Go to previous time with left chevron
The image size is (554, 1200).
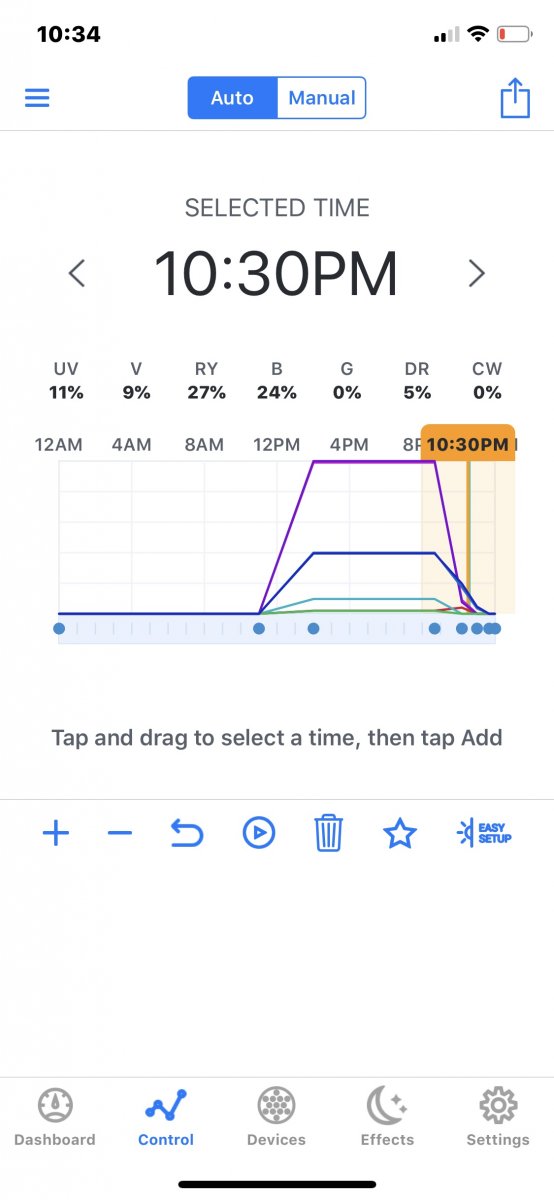77,272
